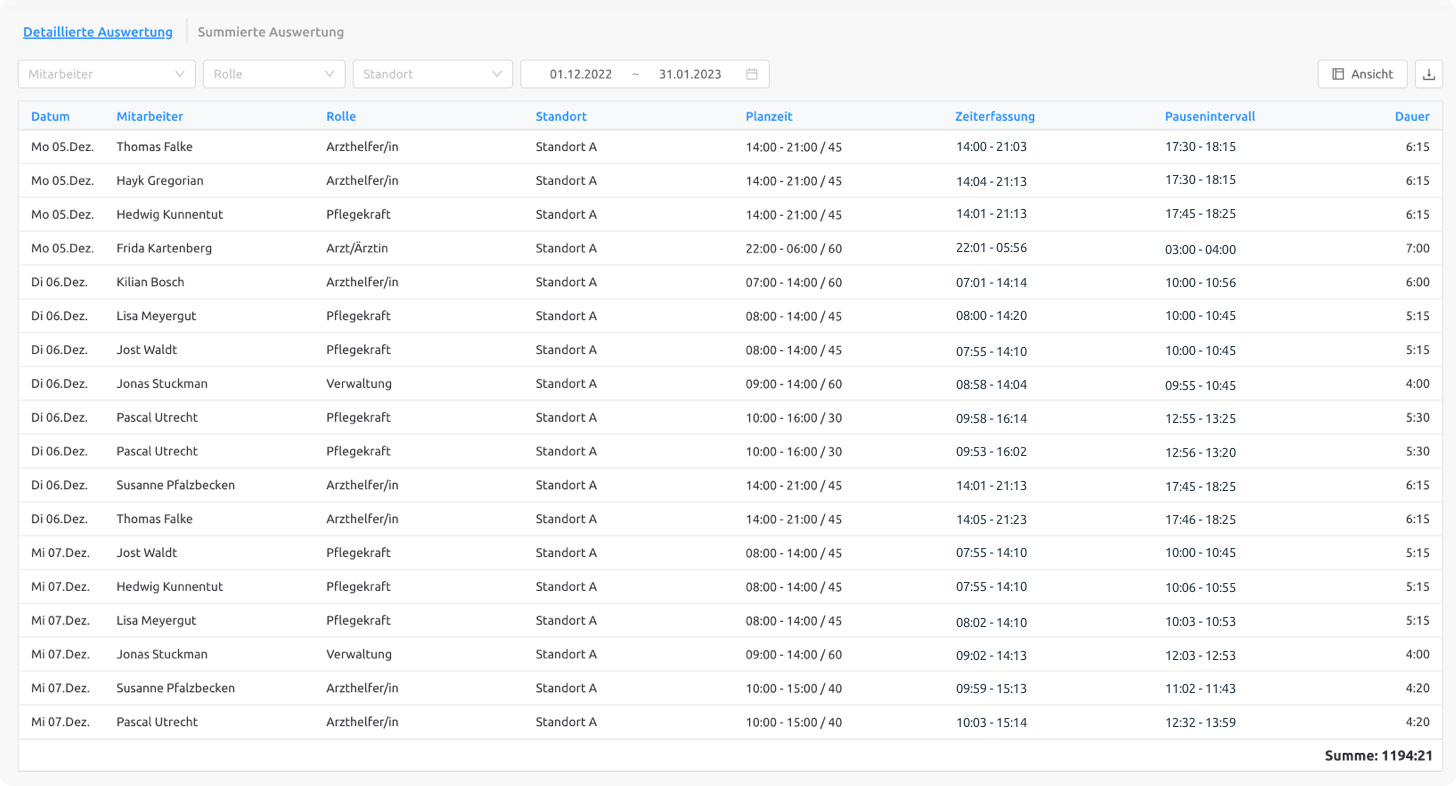Click the 10:00 - 10:56 Pausenintervall cell

click(x=1200, y=283)
